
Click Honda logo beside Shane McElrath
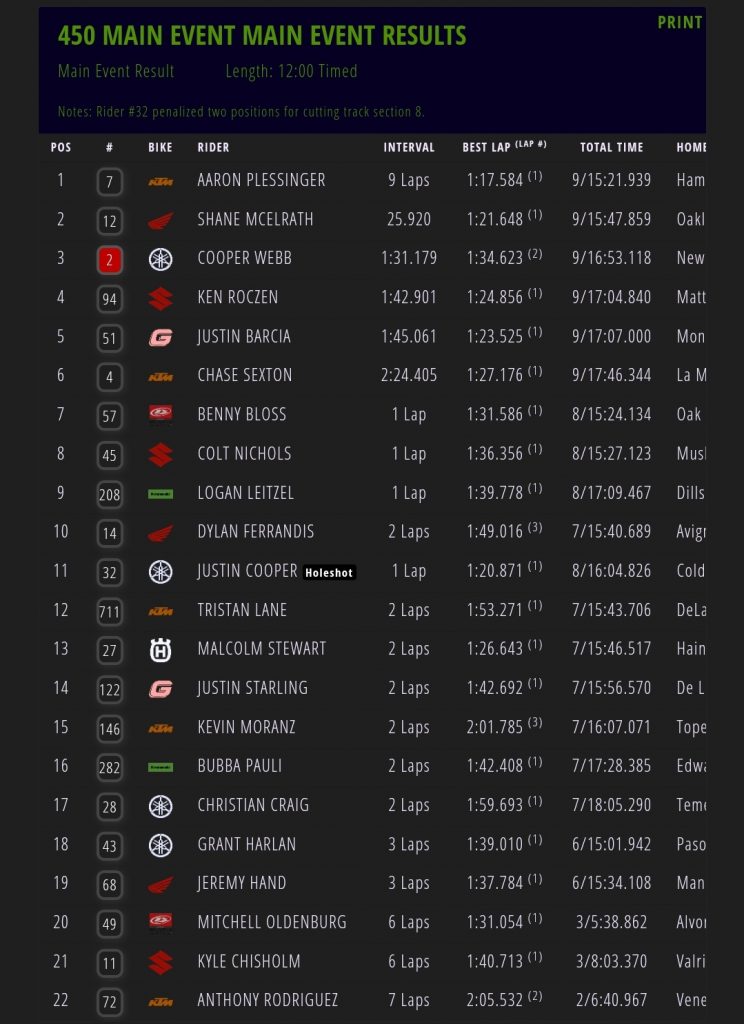point(160,220)
